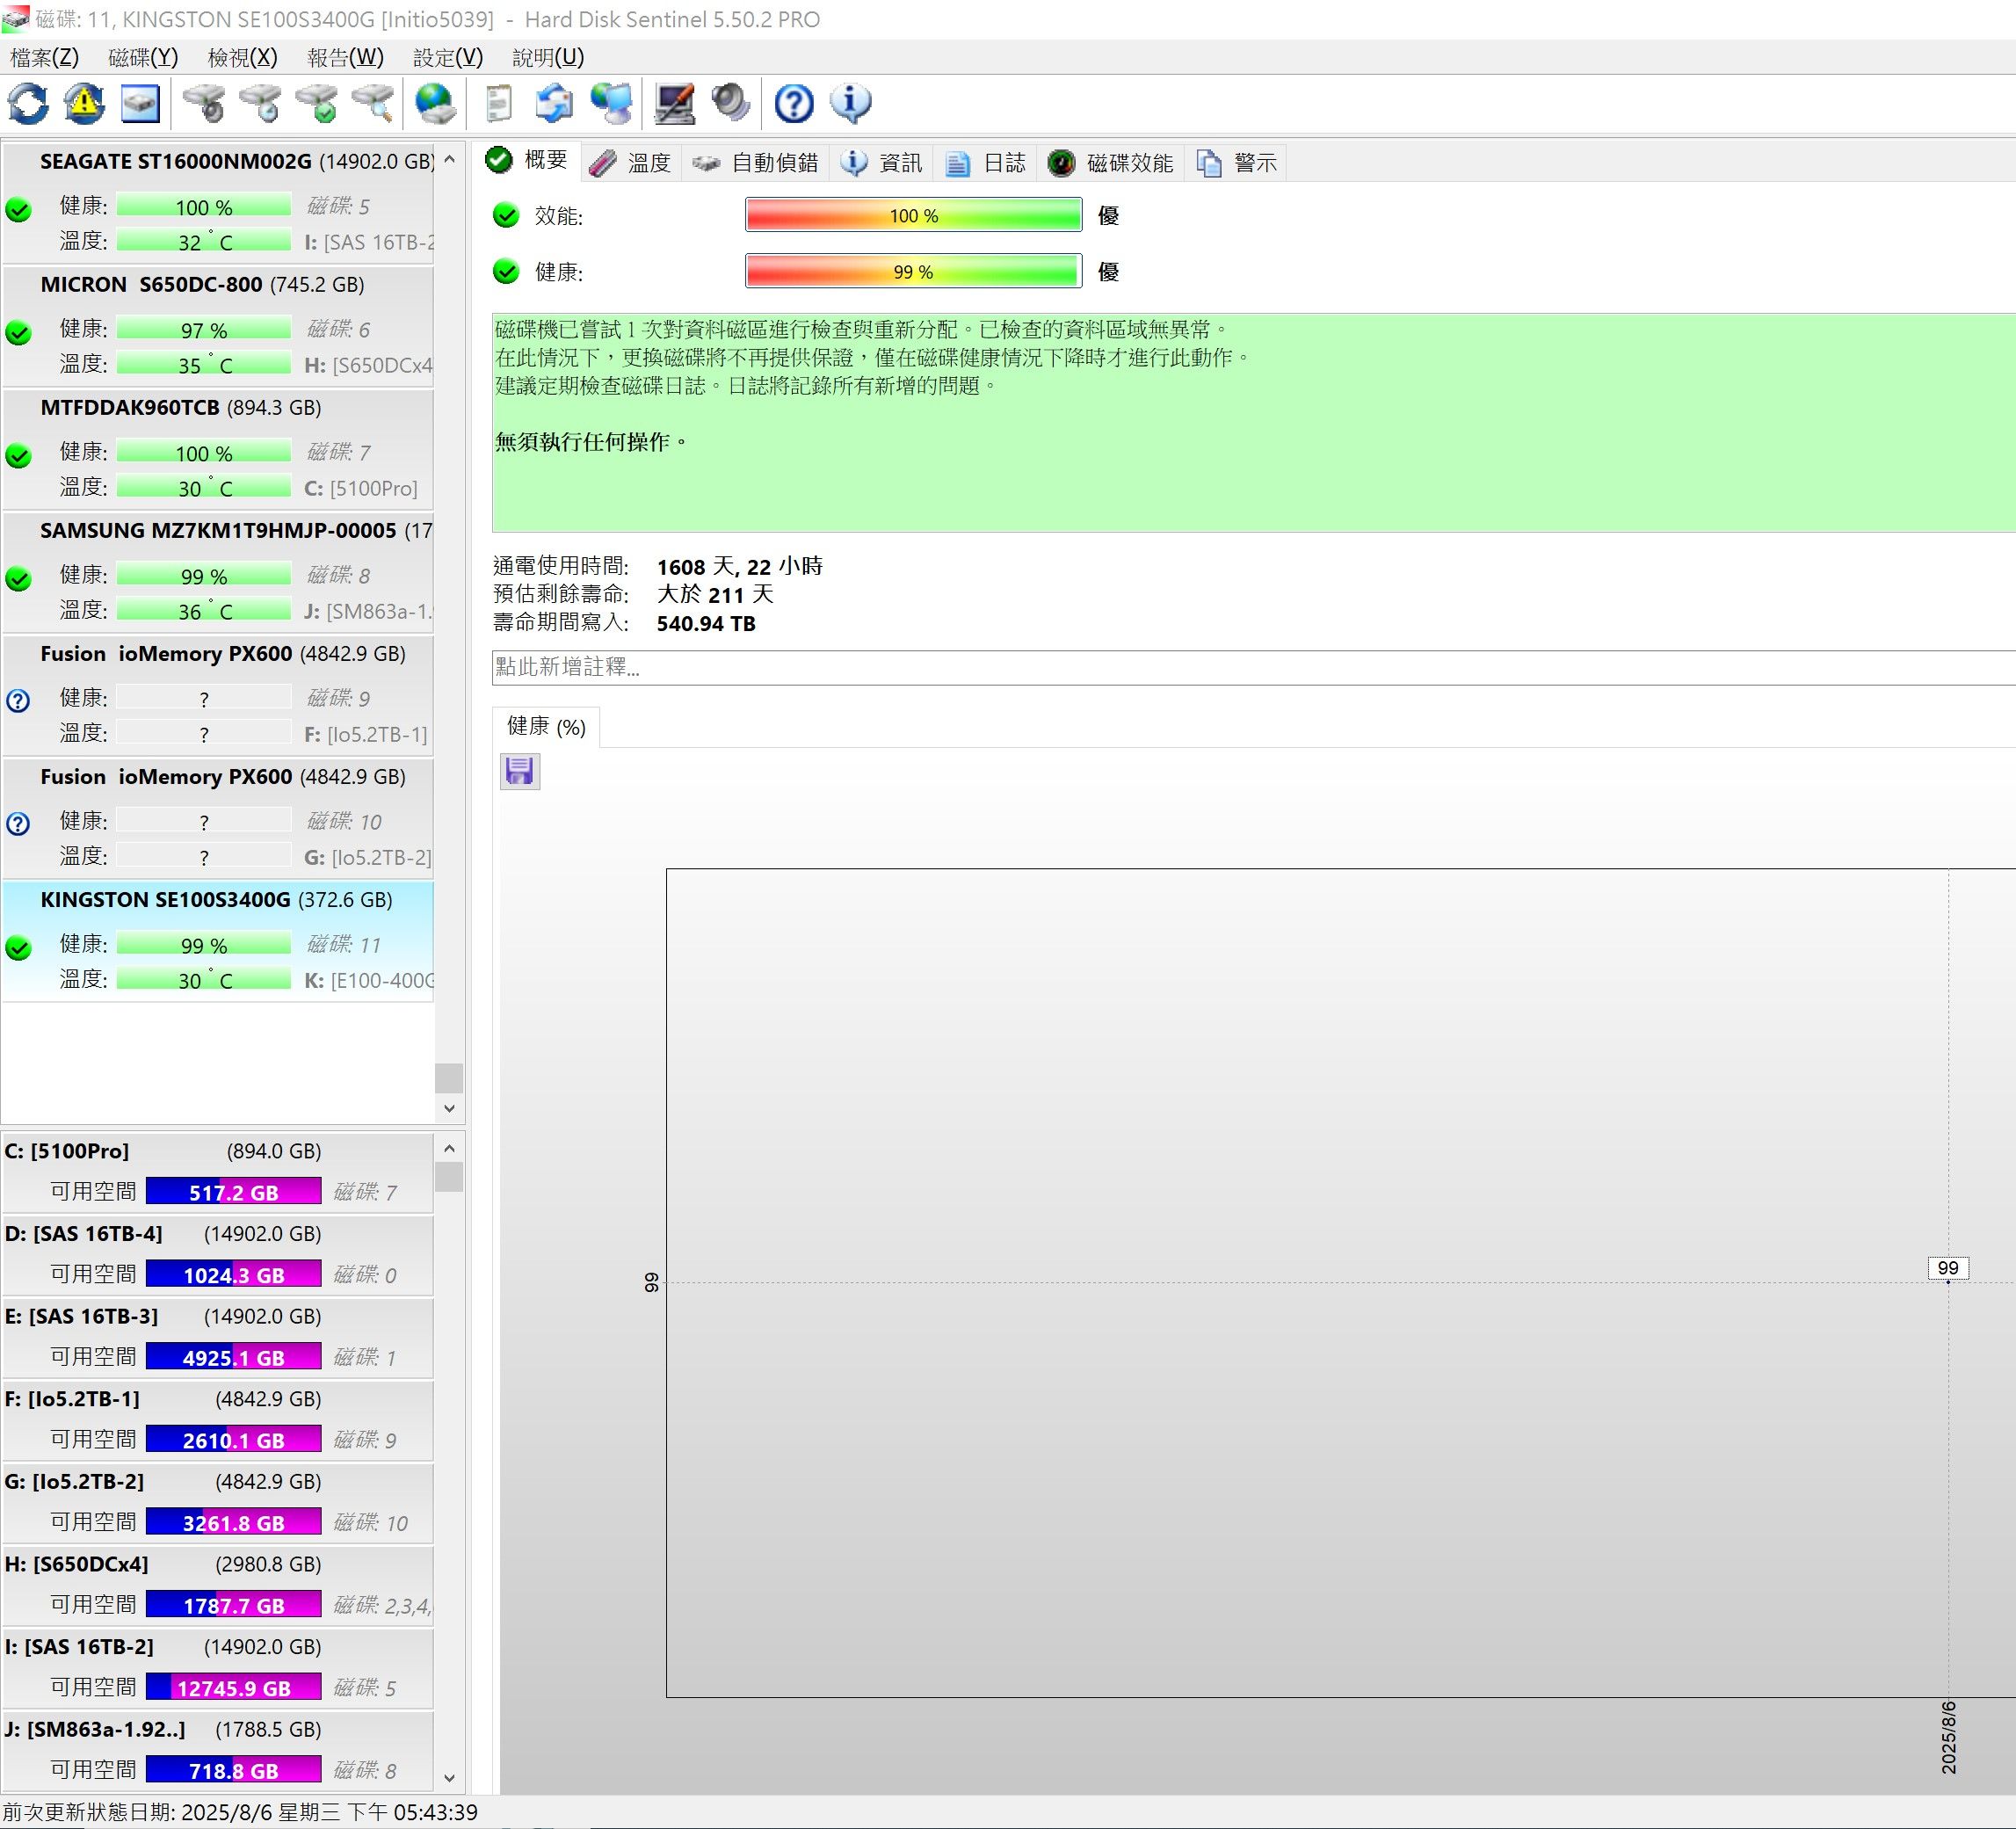Select the SAMSUNG MZ7KM1T9HMJP-00005 disk entry
The height and width of the screenshot is (1829, 2016).
click(218, 571)
